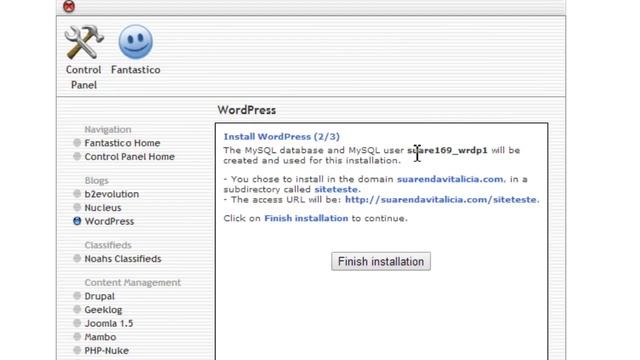Click the bullet next to Mambo
This screenshot has height=360, width=640.
click(x=77, y=337)
